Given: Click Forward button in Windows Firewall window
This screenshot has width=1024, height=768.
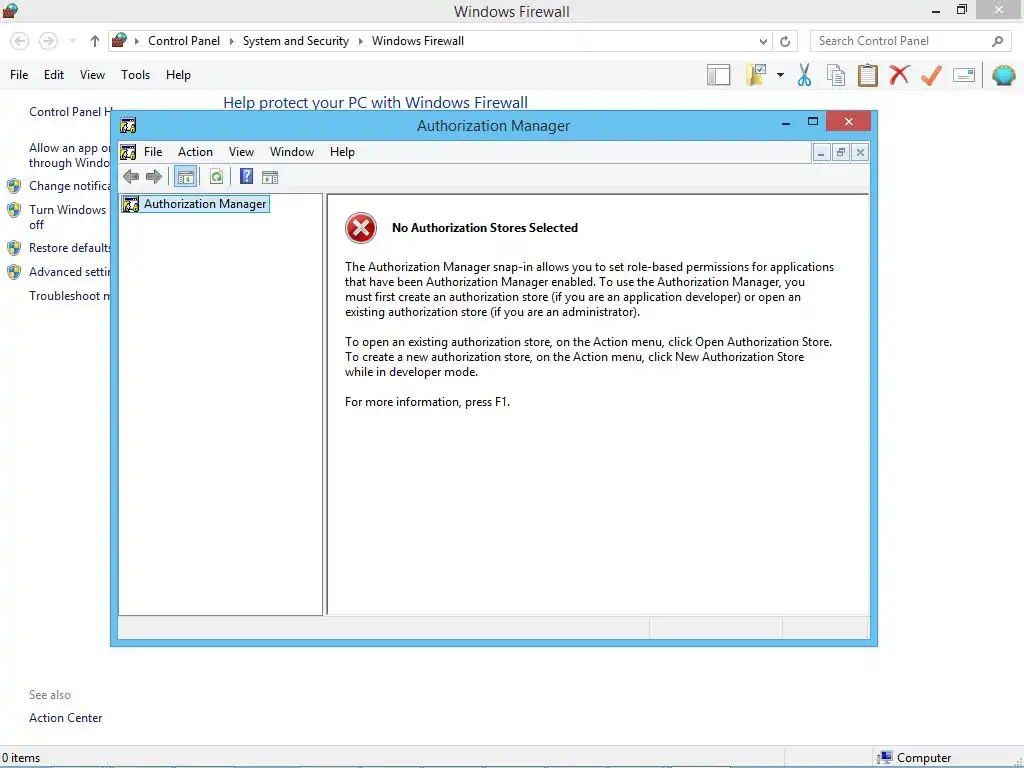Looking at the screenshot, I should 48,41.
